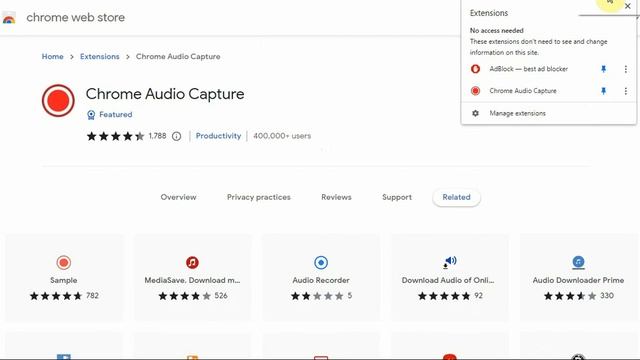Click the large Chrome Audio Capture record icon
The height and width of the screenshot is (360, 640).
pyautogui.click(x=58, y=100)
